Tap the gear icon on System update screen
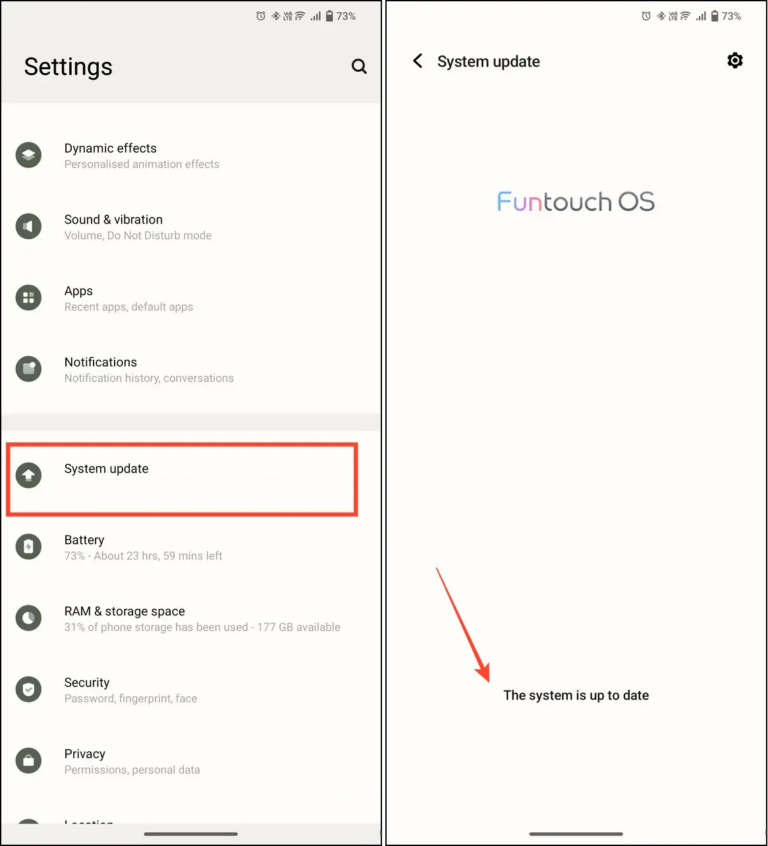The image size is (768, 846). [735, 61]
